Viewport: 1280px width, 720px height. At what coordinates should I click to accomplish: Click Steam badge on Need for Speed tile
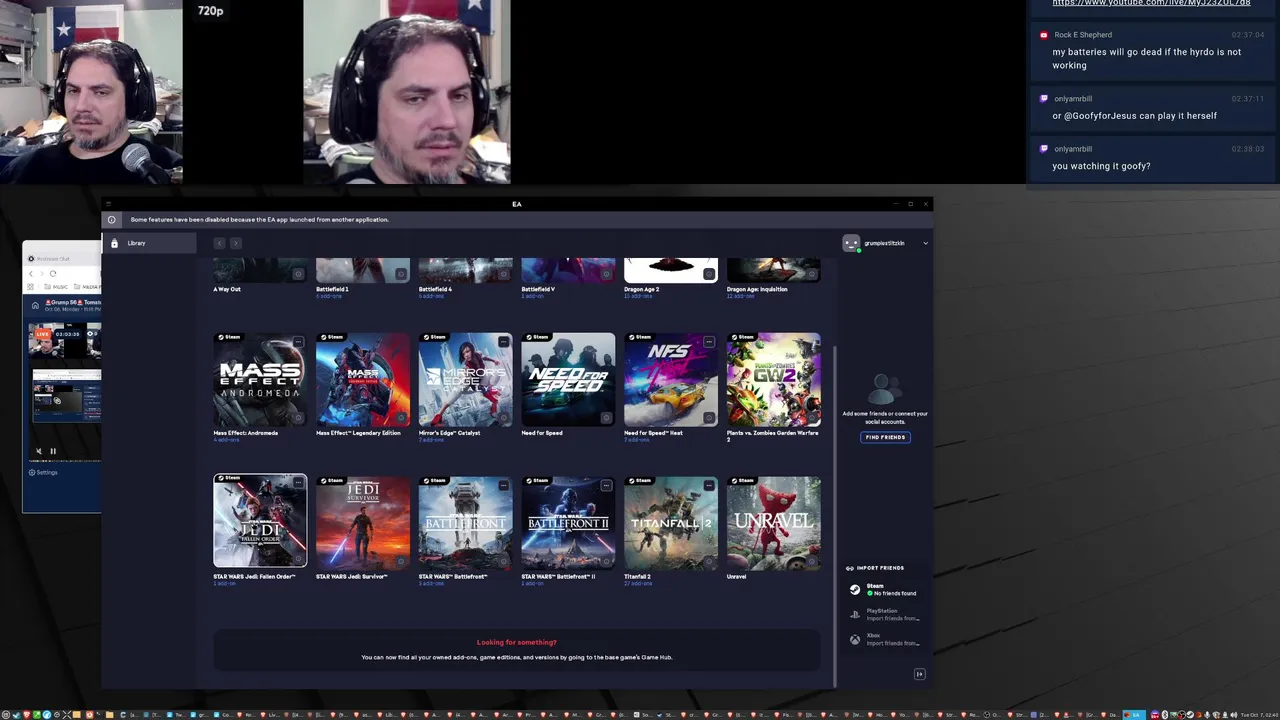tap(535, 337)
